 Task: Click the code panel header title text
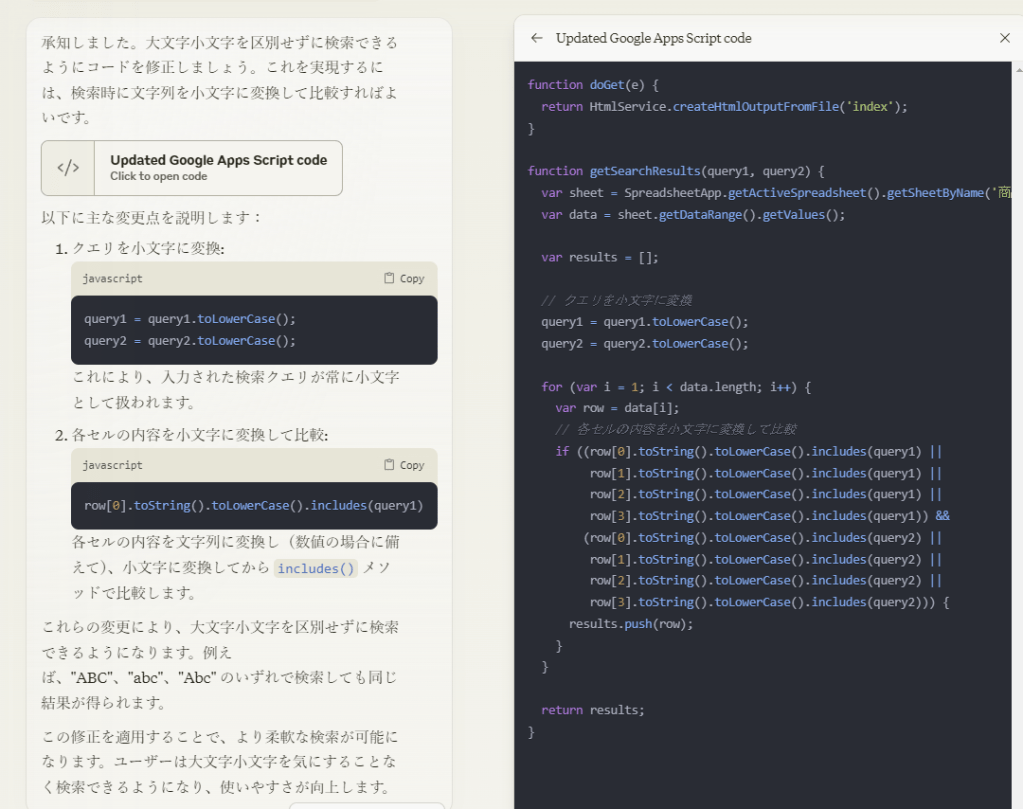(653, 38)
